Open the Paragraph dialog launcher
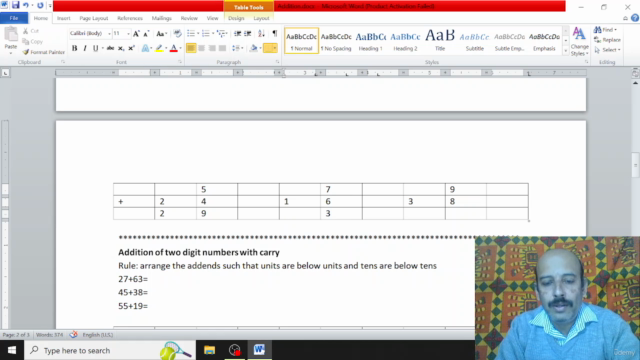This screenshot has height=360, width=640. click(x=278, y=62)
